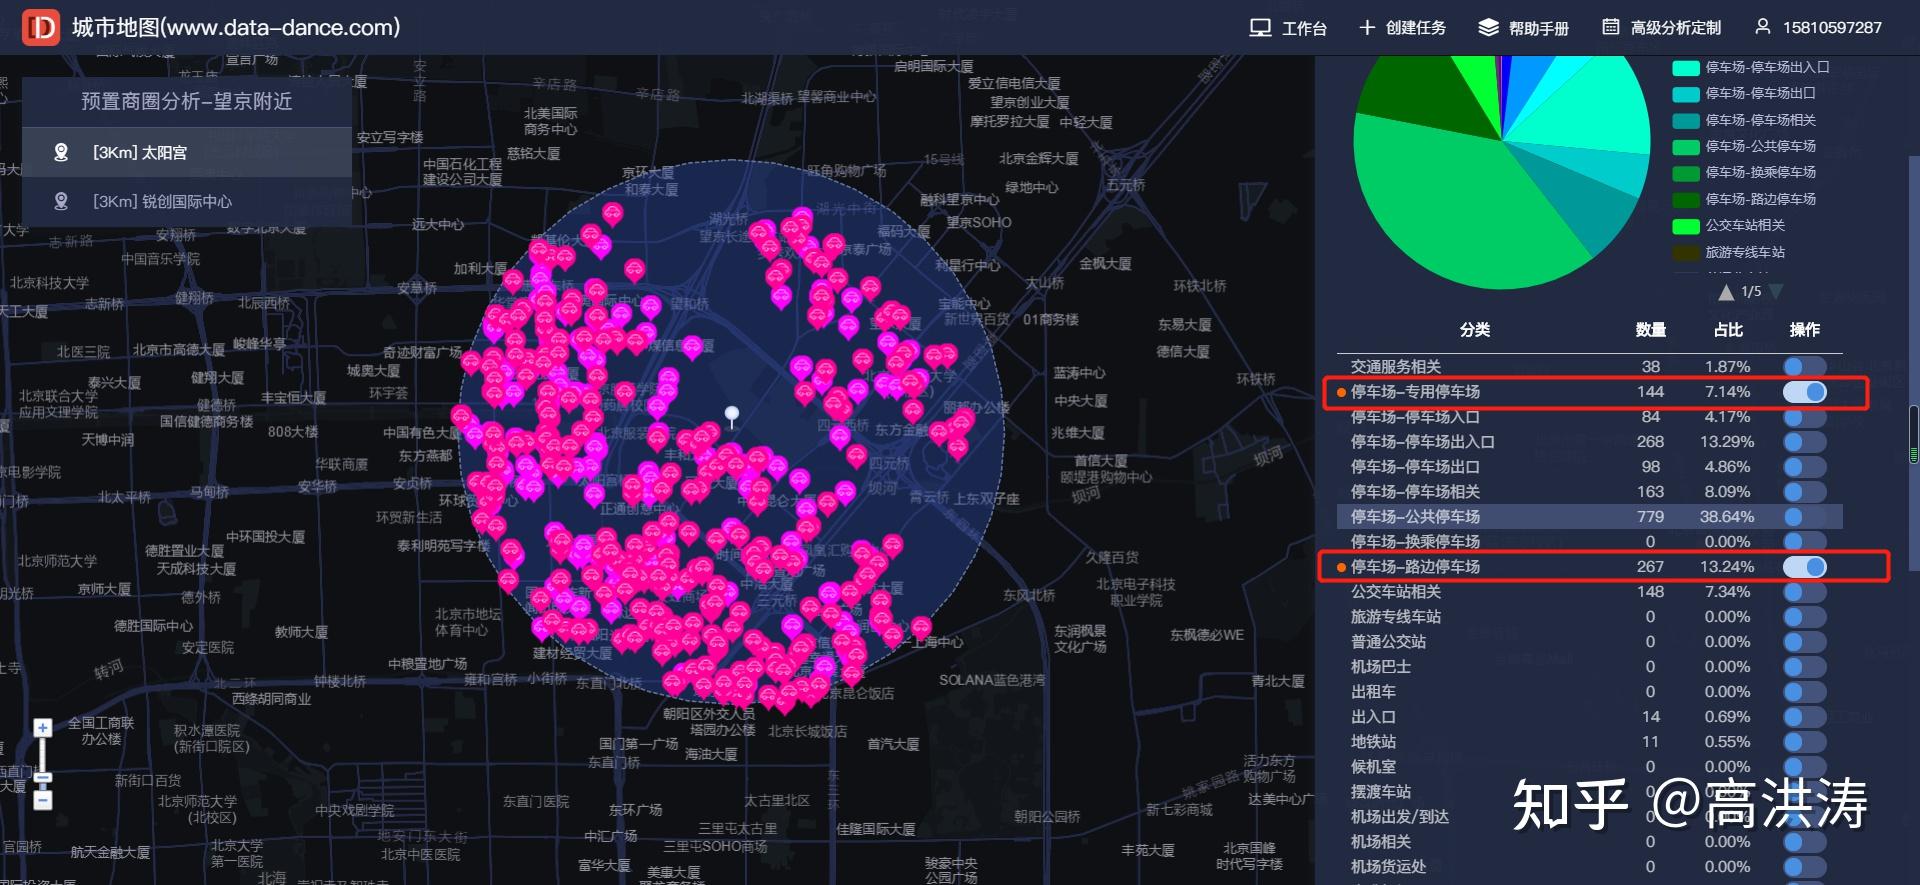The image size is (1920, 885).
Task: Click the white center marker on map
Action: [x=732, y=416]
